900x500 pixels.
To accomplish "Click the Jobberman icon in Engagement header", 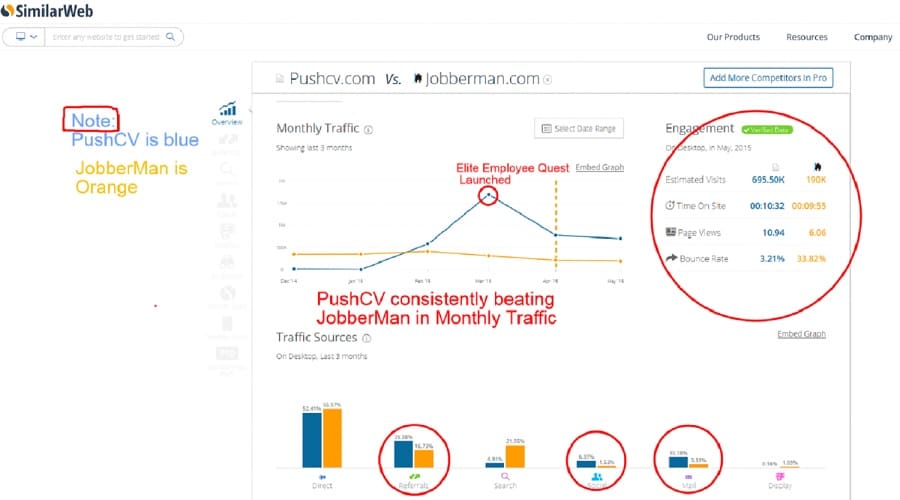I will [x=817, y=167].
